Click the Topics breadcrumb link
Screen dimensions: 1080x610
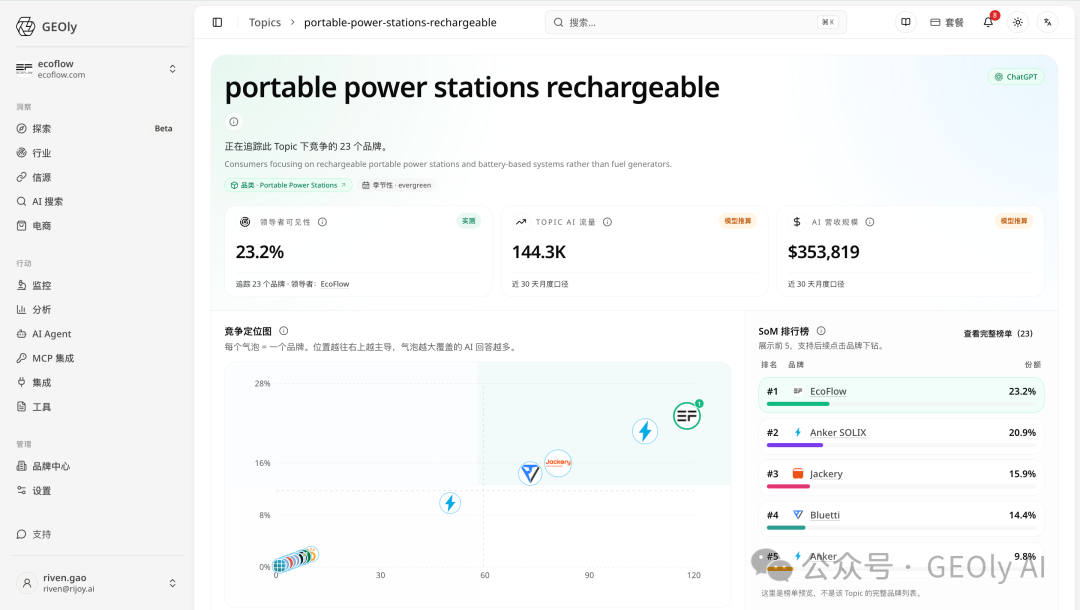tap(264, 23)
